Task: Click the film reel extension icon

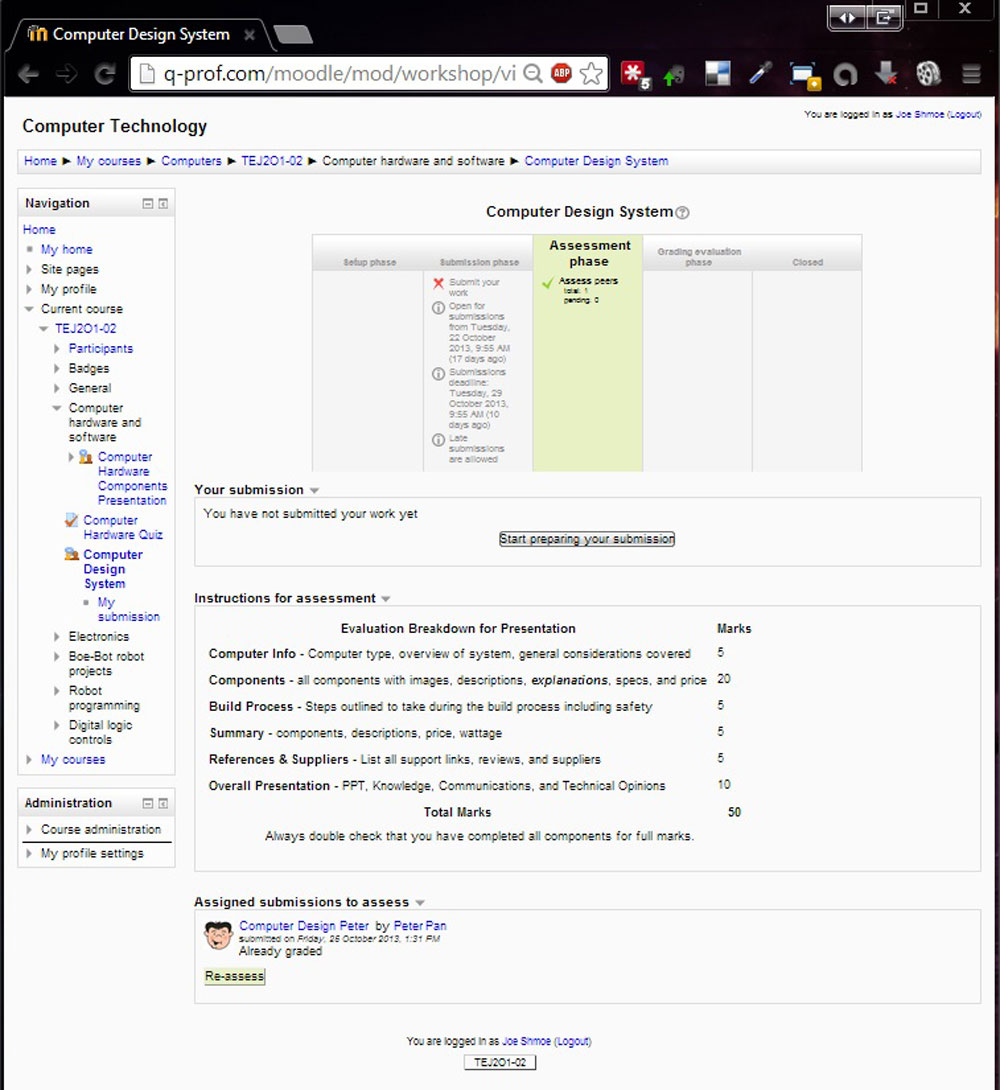Action: pos(928,73)
